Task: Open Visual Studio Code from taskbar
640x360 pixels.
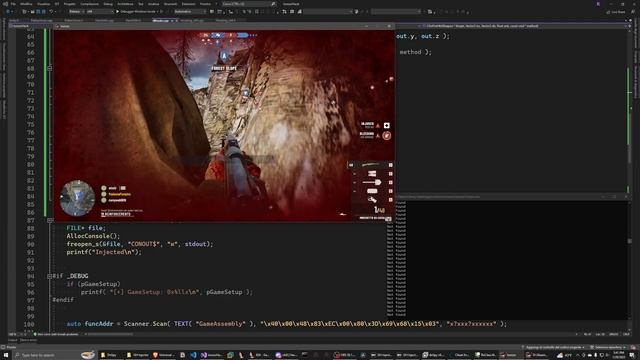Action: tap(193, 355)
